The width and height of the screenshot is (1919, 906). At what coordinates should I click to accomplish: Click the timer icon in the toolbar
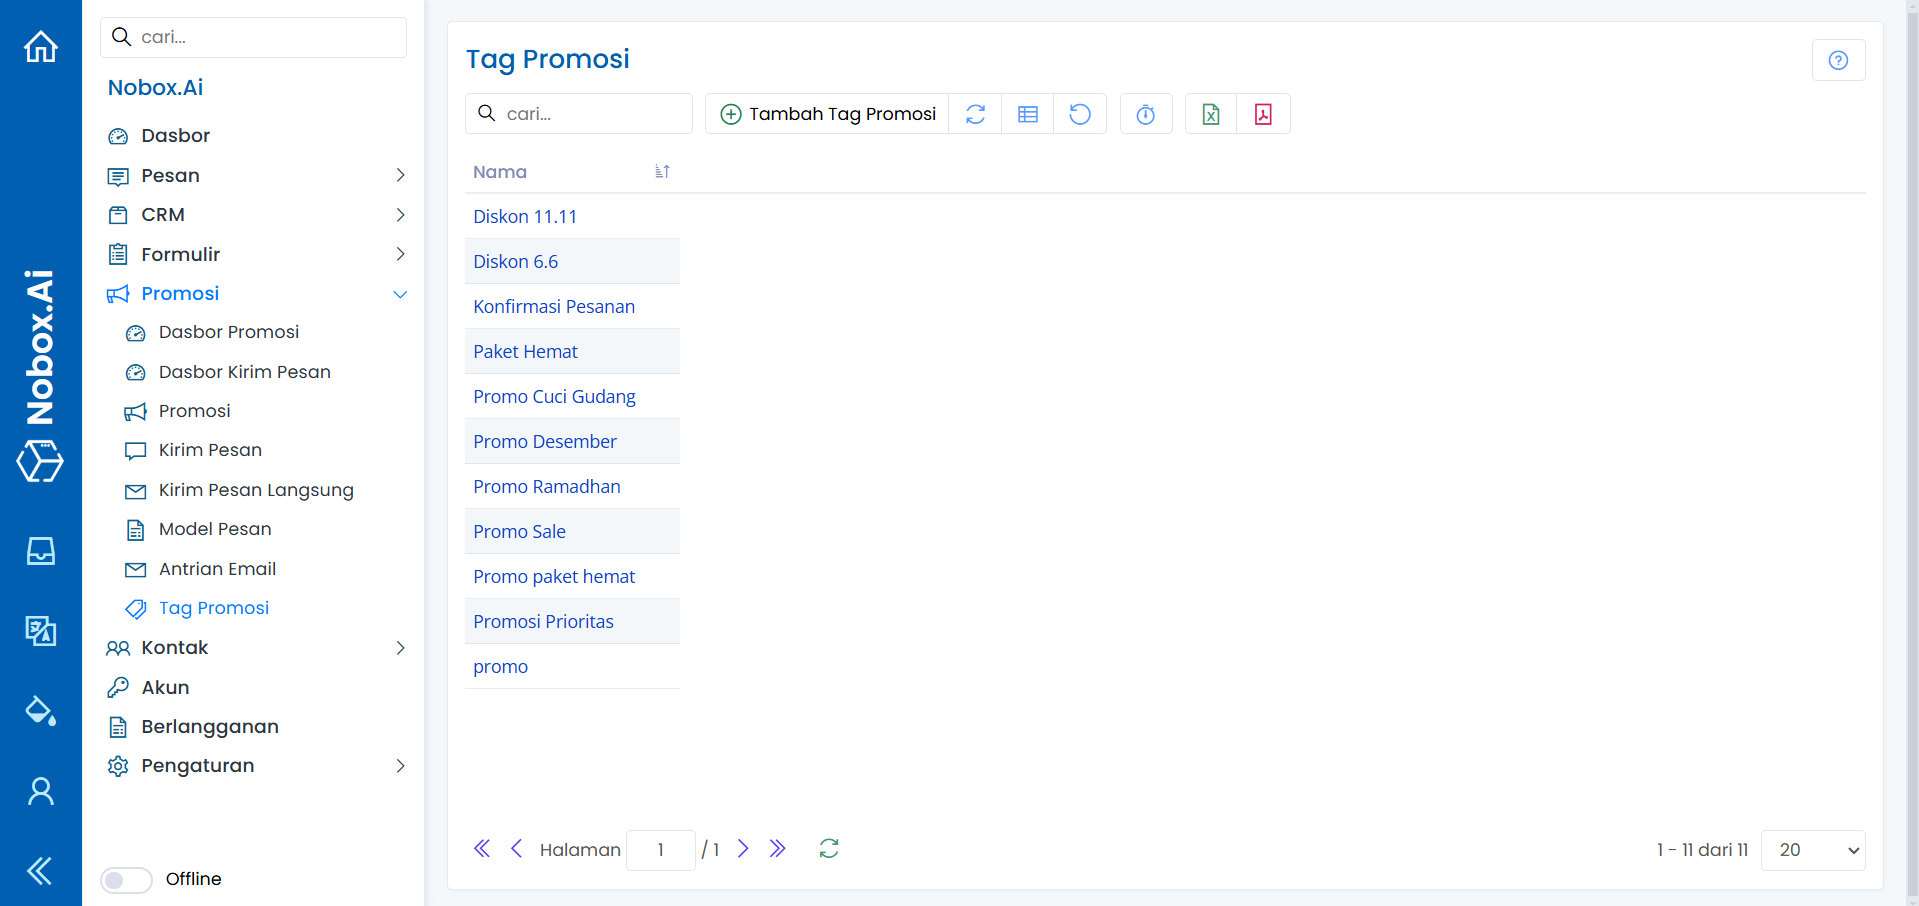(x=1146, y=114)
